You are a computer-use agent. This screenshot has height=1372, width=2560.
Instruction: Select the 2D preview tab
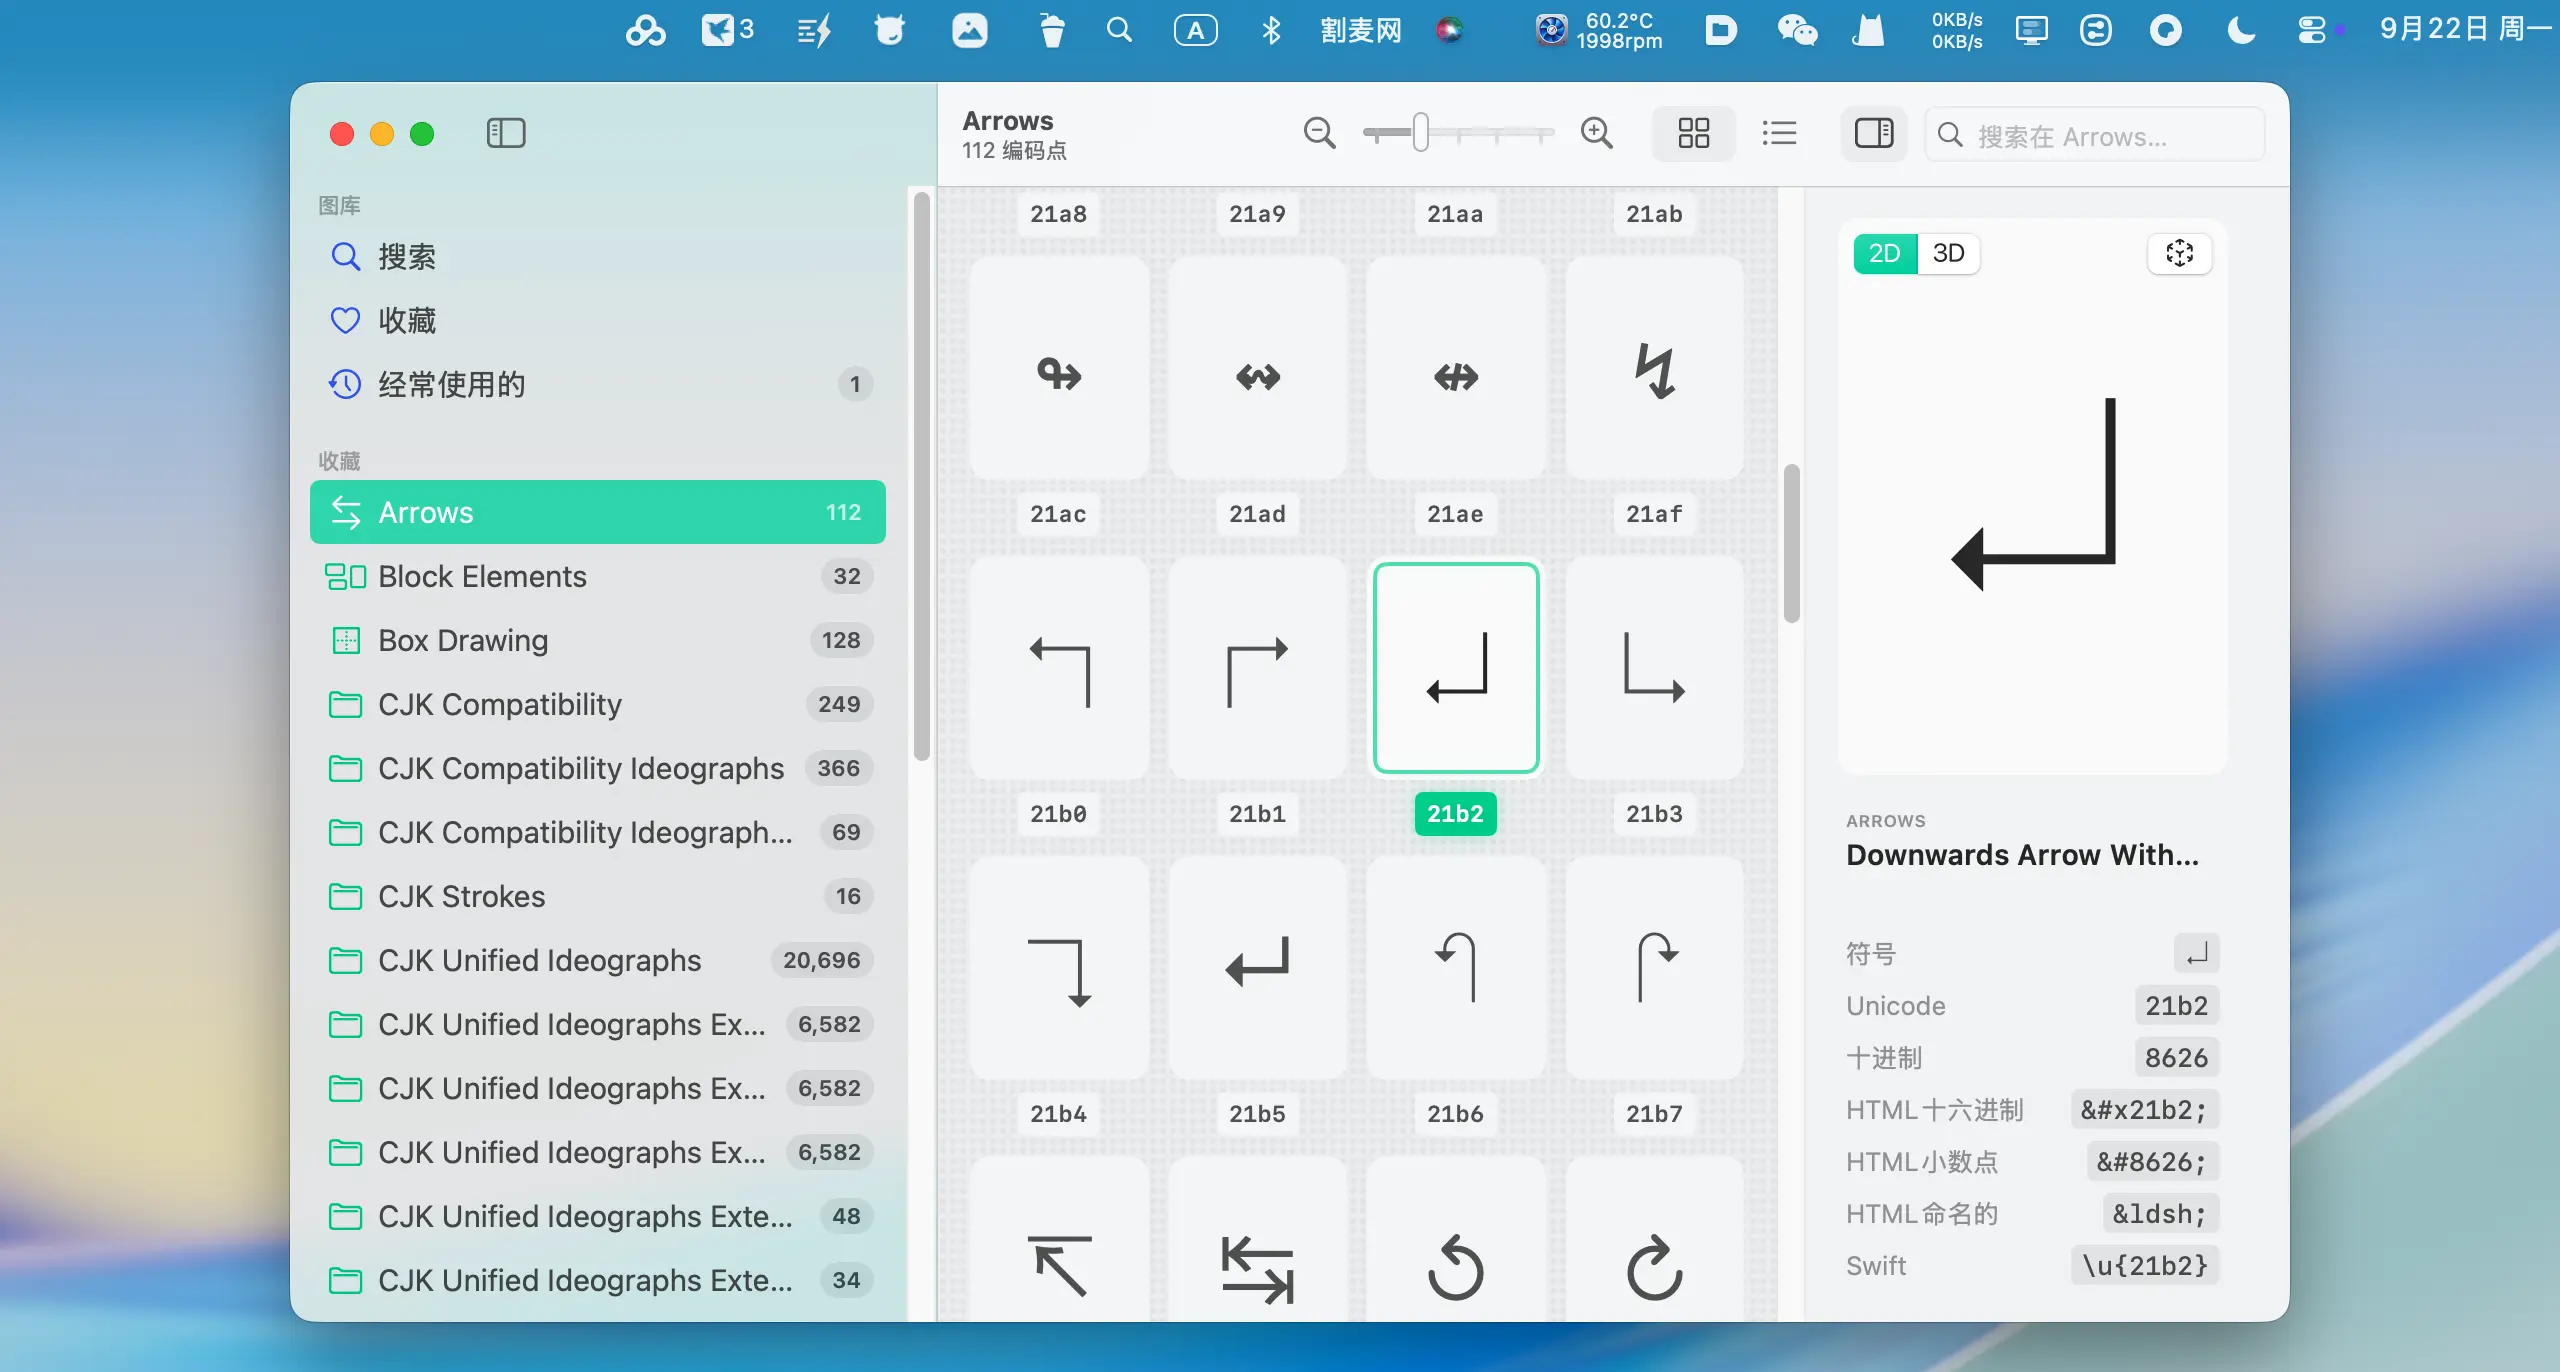[x=1884, y=253]
